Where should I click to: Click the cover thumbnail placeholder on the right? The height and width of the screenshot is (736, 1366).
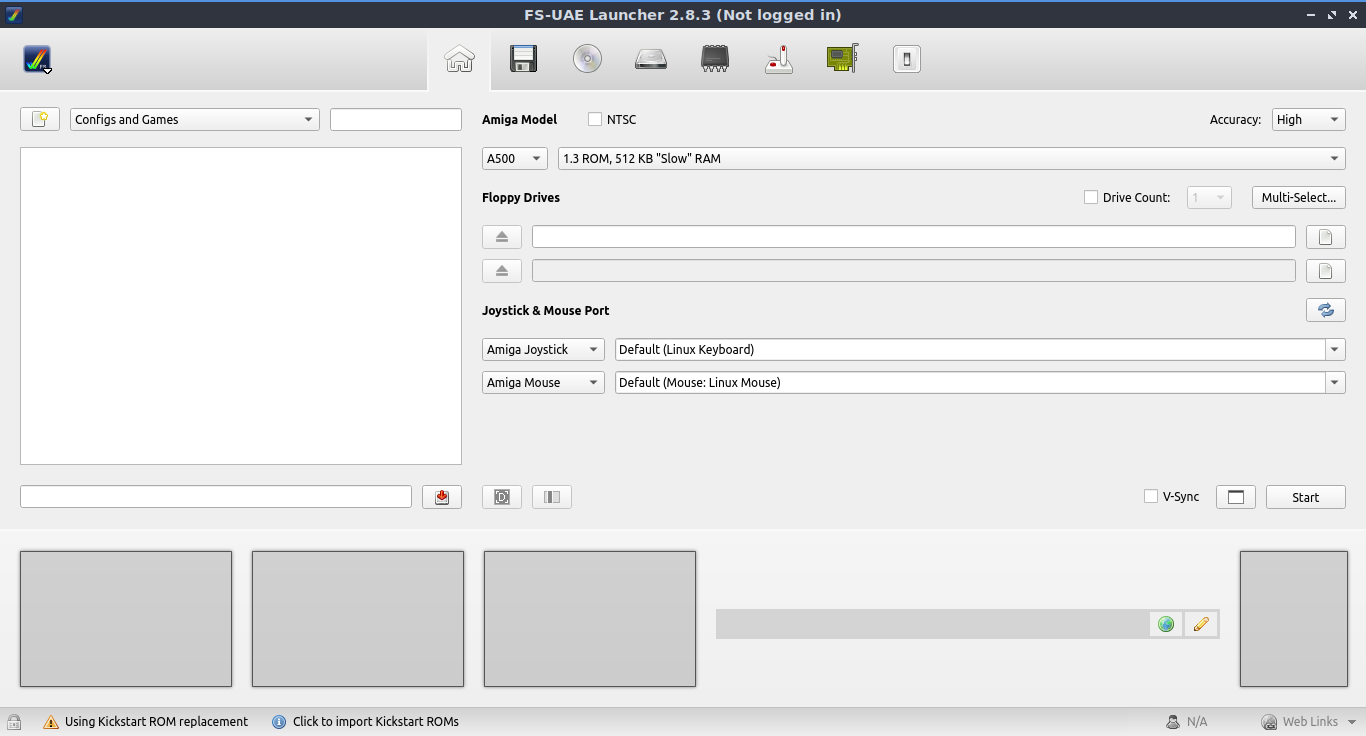tap(1293, 619)
